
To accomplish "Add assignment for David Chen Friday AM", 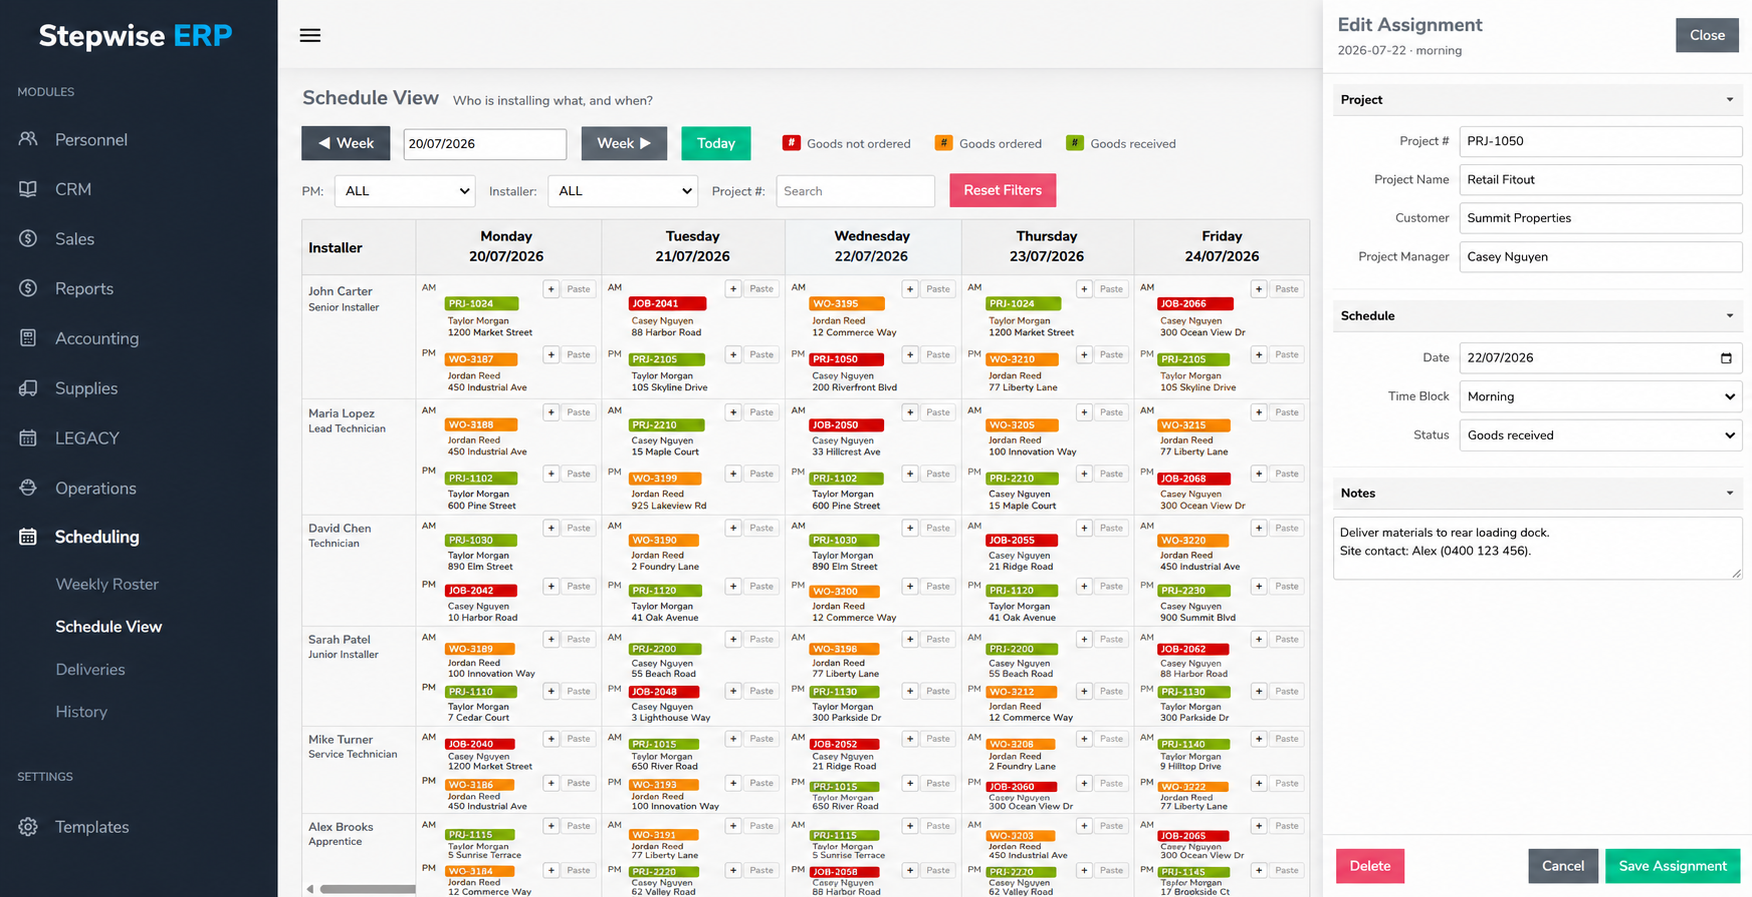I will tap(1259, 528).
